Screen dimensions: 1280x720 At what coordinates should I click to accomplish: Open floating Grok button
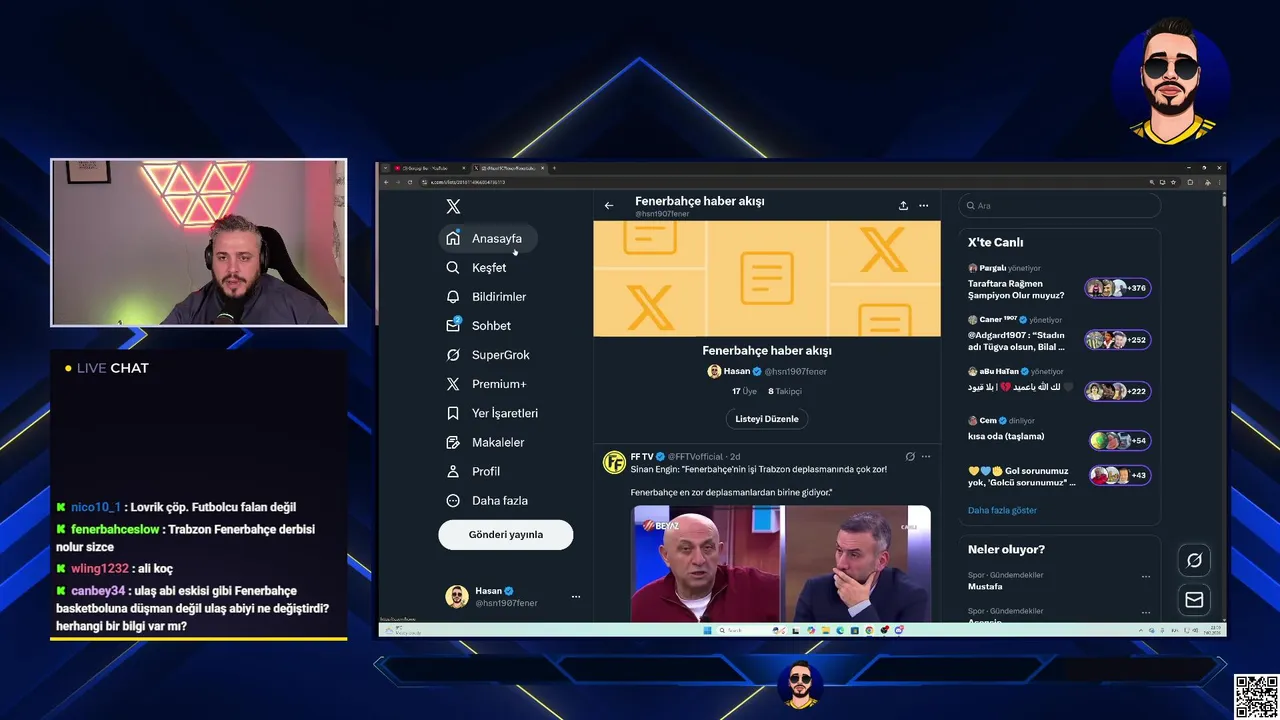[x=1194, y=560]
